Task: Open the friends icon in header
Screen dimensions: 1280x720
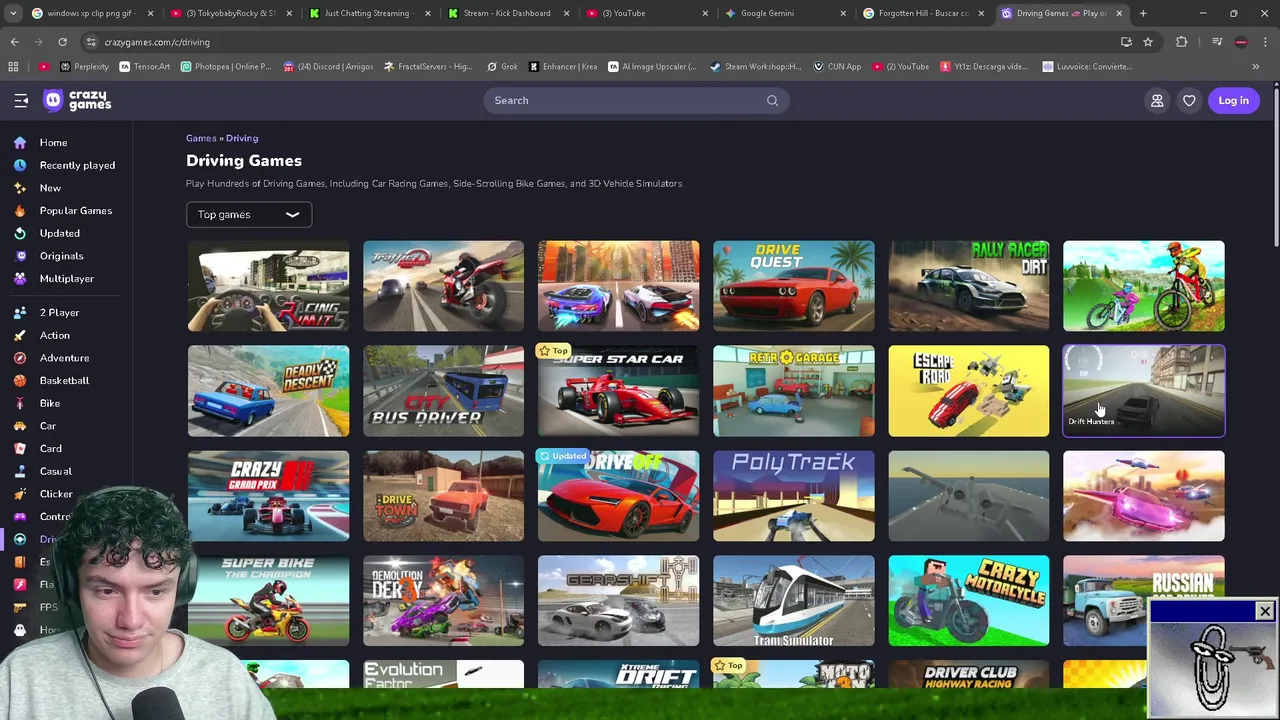Action: 1157,100
